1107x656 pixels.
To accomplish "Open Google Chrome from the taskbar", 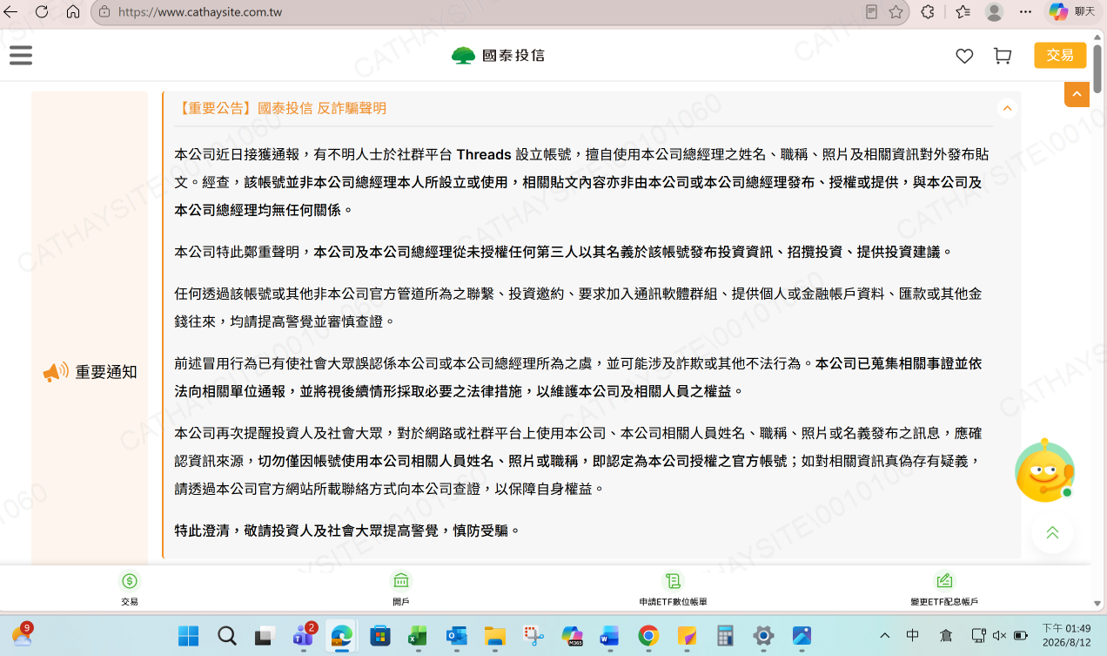I will 648,636.
